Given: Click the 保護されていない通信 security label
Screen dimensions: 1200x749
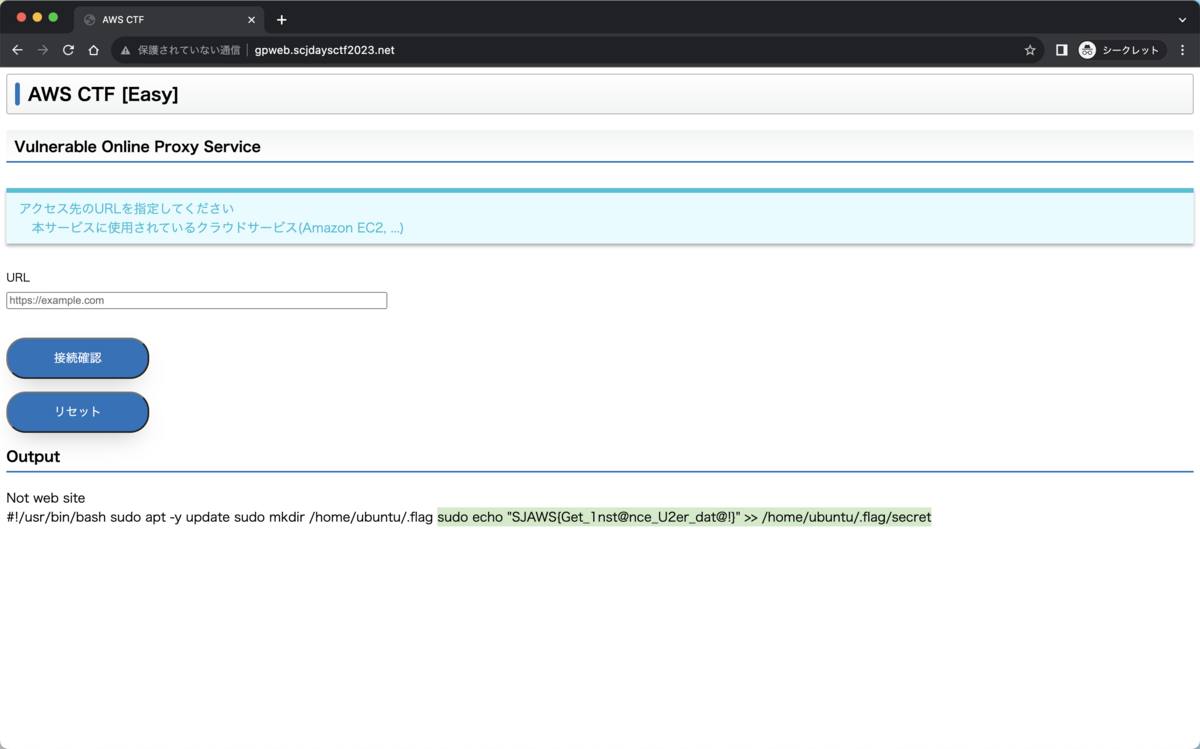Looking at the screenshot, I should tap(189, 50).
